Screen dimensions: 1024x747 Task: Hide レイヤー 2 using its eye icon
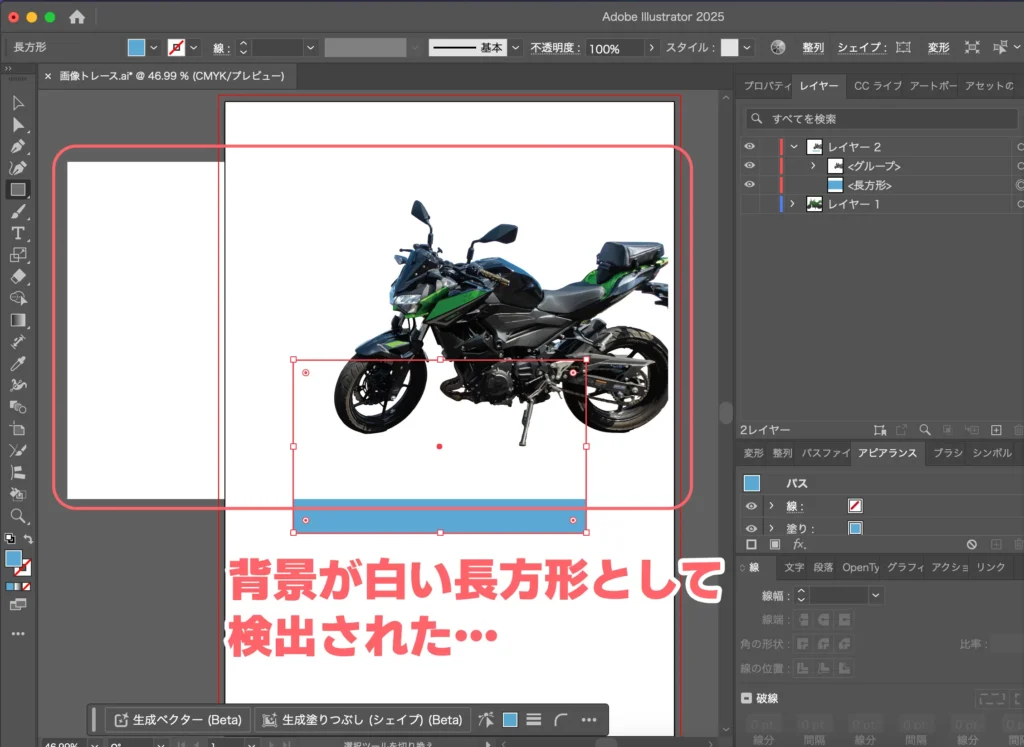tap(750, 147)
